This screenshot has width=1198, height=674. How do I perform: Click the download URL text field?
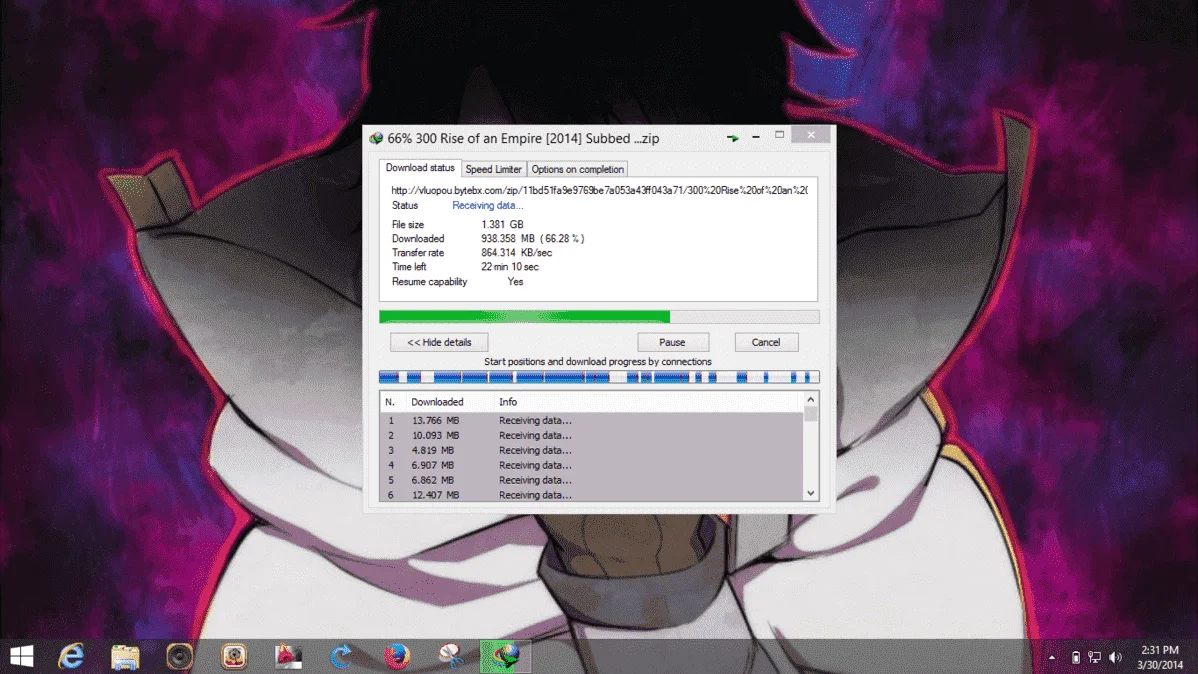pyautogui.click(x=599, y=190)
